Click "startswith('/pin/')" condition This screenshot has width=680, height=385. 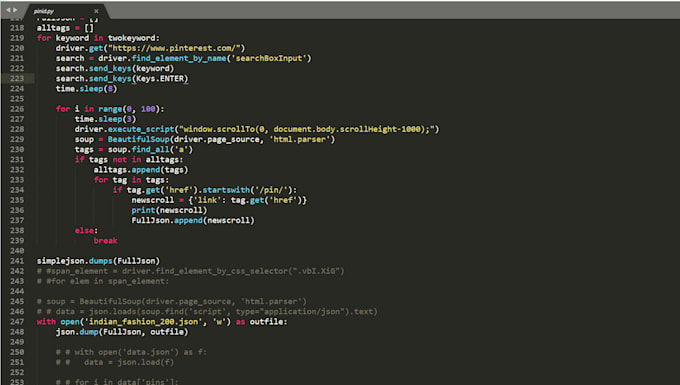[247, 190]
